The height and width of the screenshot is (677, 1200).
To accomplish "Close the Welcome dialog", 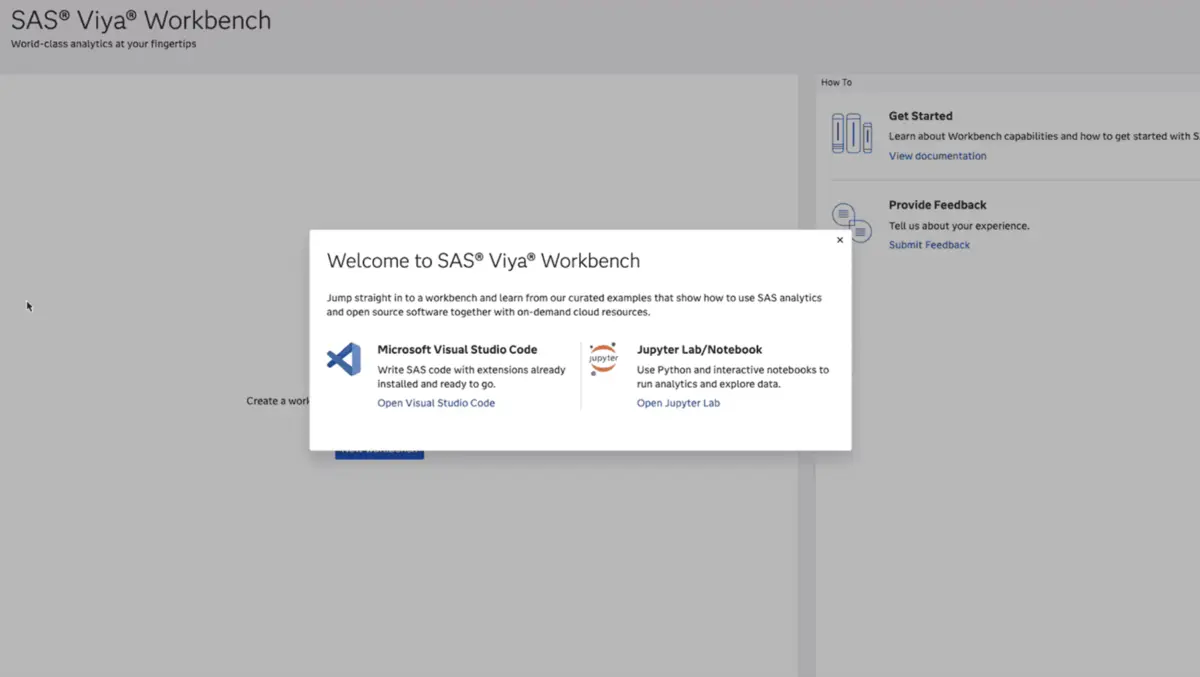I will pos(840,240).
